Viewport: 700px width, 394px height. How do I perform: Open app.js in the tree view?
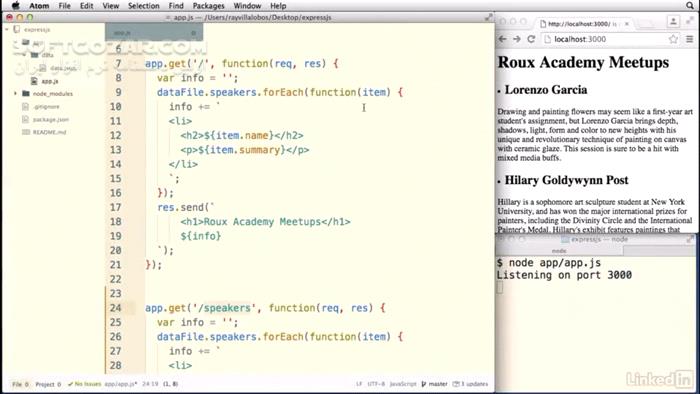(50, 81)
